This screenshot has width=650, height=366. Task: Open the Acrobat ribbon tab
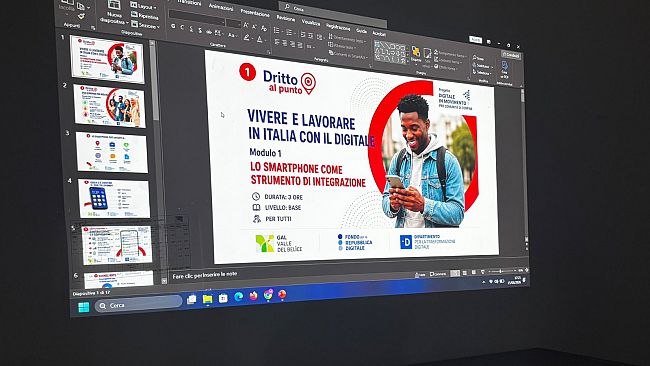click(x=379, y=33)
